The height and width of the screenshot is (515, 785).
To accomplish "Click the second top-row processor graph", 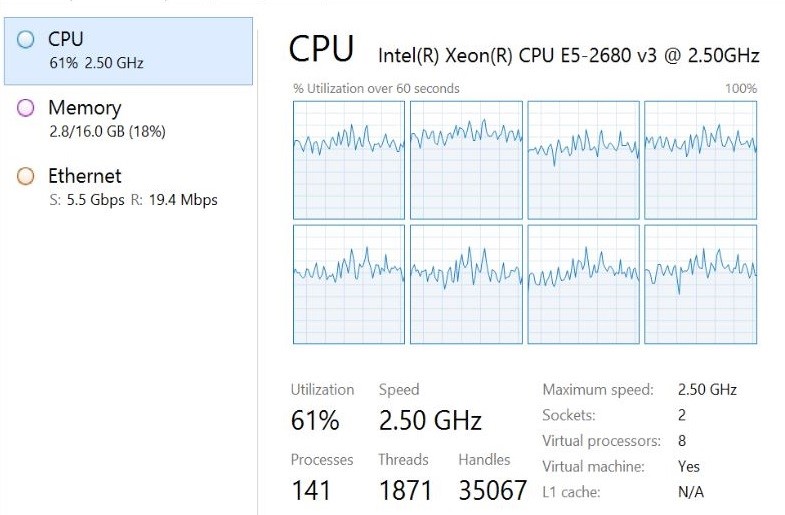I will point(466,160).
